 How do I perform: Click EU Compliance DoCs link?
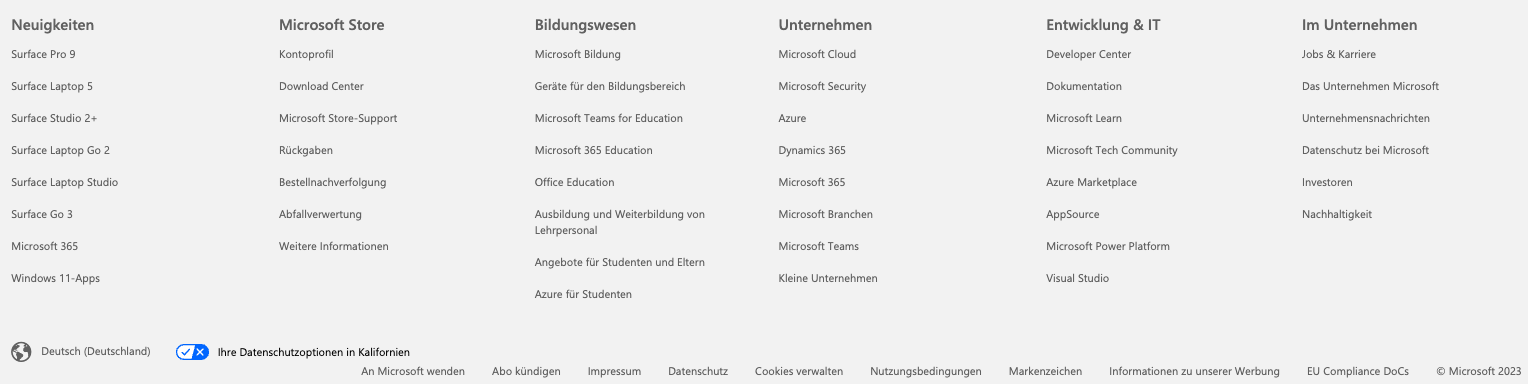click(x=1358, y=371)
